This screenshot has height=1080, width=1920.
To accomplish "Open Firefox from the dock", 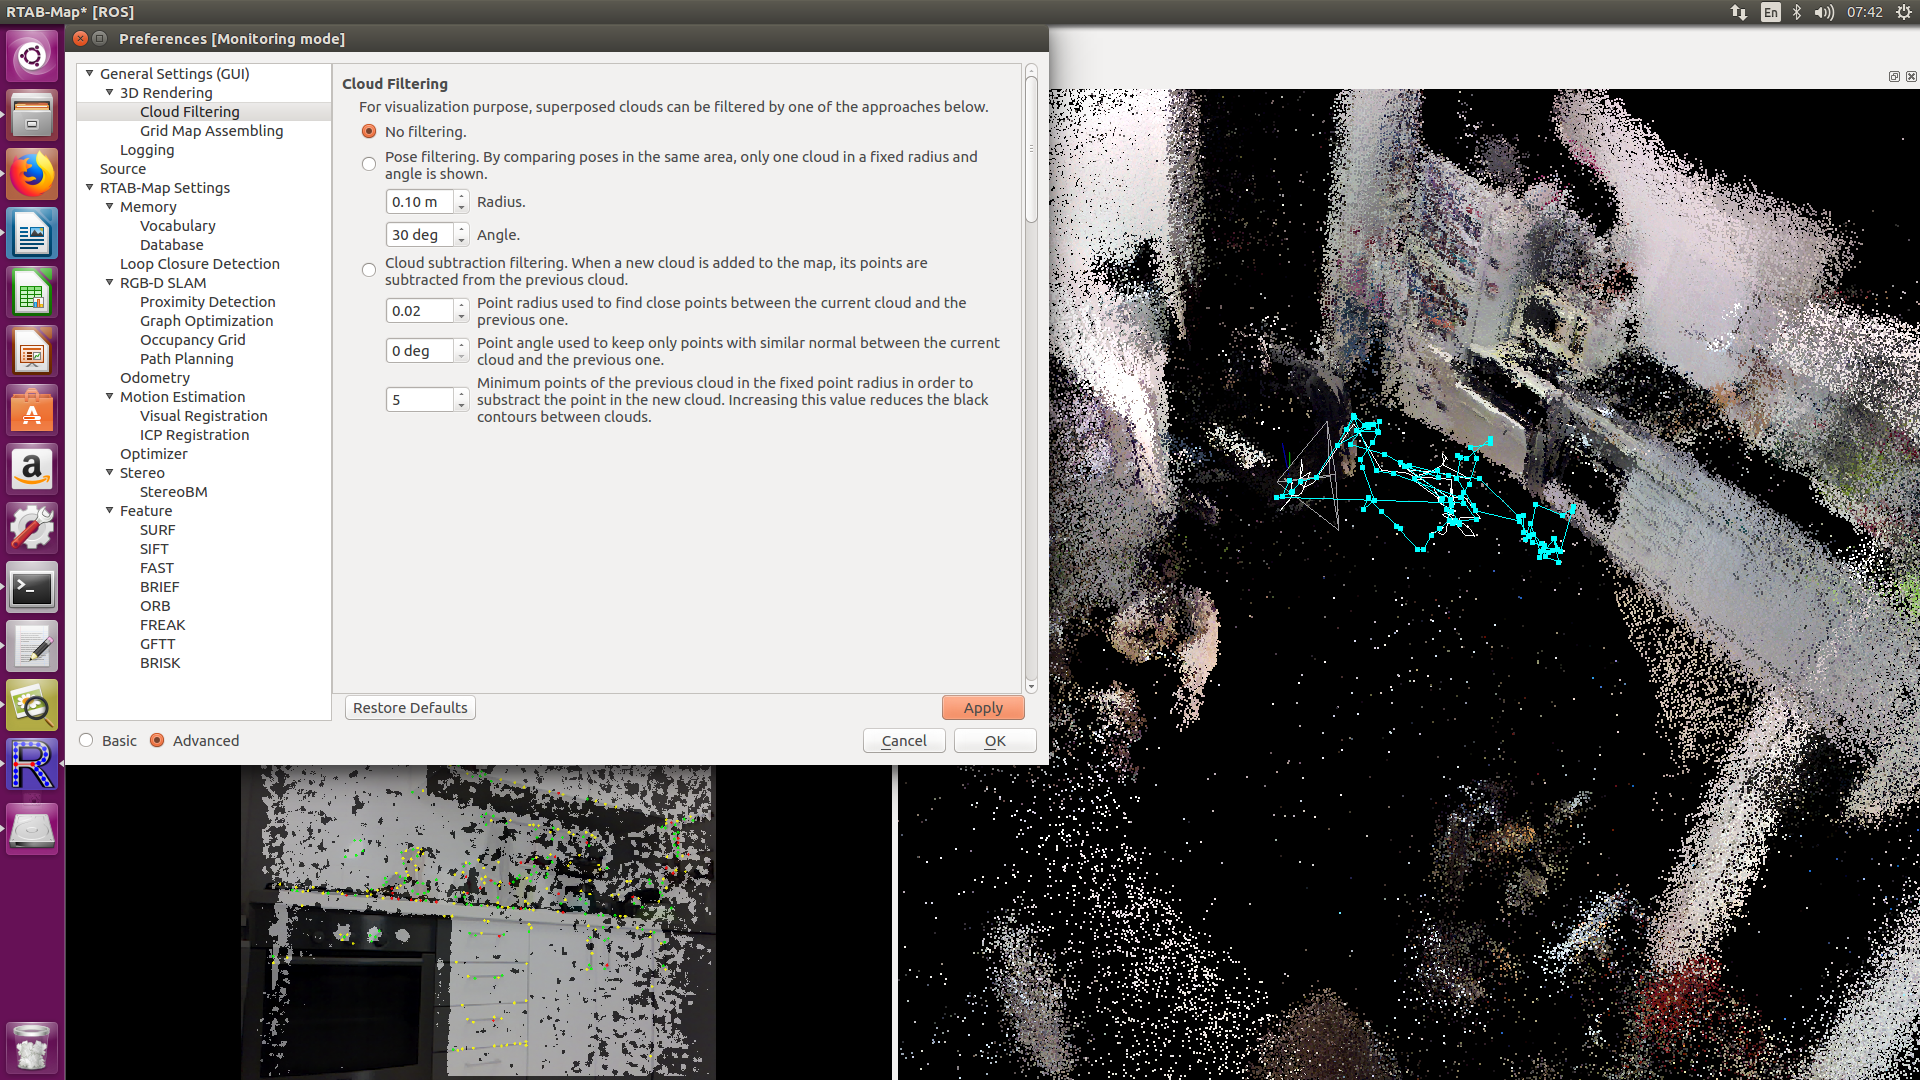I will click(x=32, y=175).
